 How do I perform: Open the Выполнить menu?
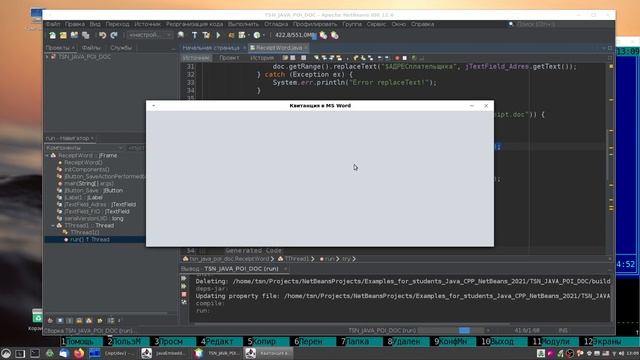[243, 24]
